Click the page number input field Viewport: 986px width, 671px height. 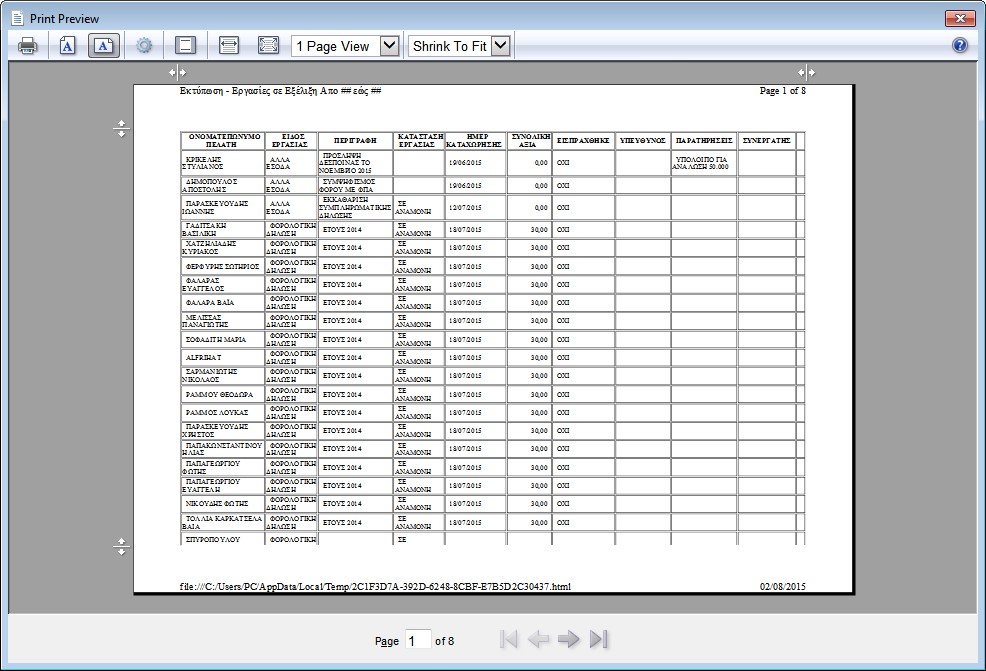[x=418, y=640]
